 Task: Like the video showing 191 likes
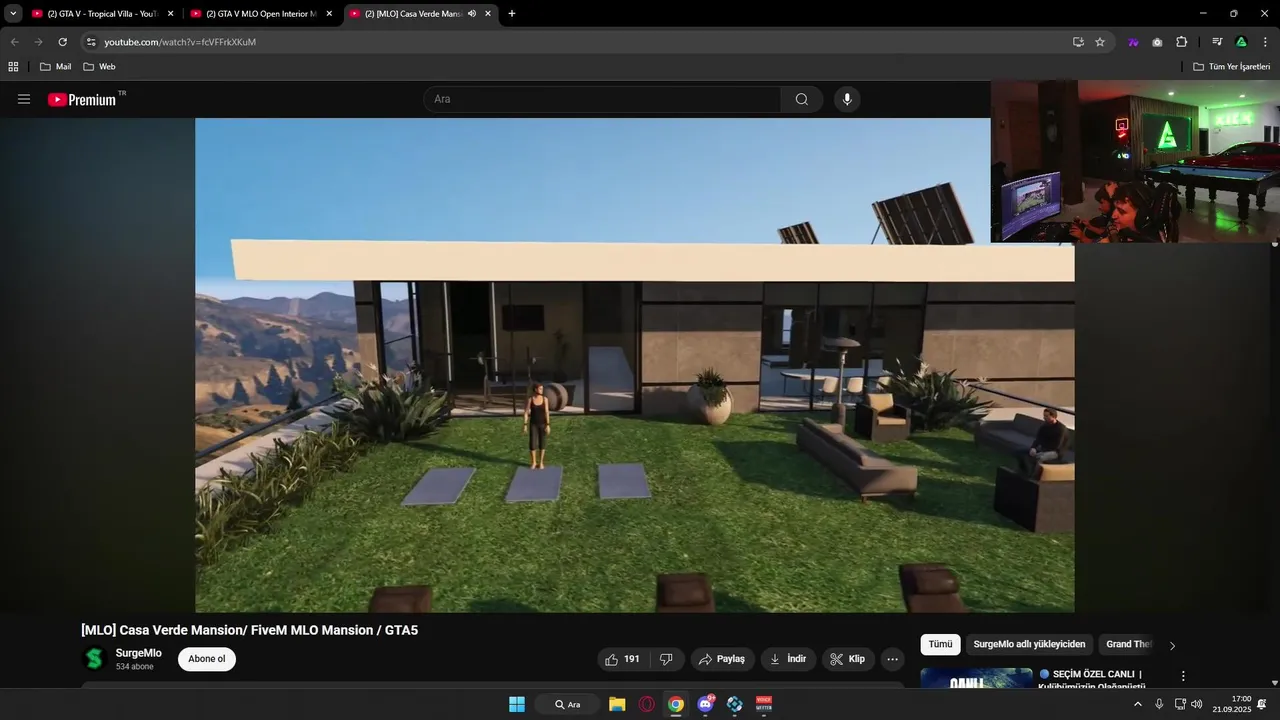tap(622, 659)
